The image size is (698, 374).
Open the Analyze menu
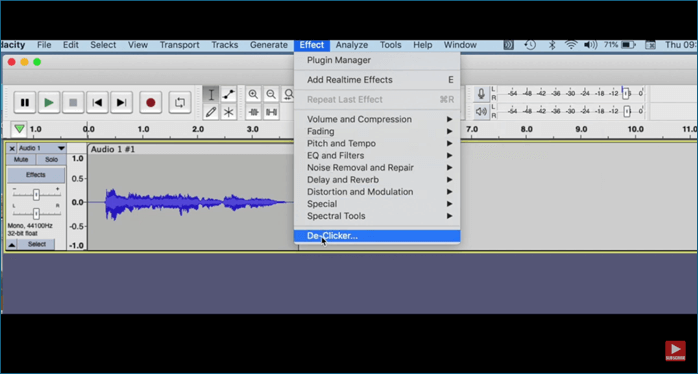352,45
